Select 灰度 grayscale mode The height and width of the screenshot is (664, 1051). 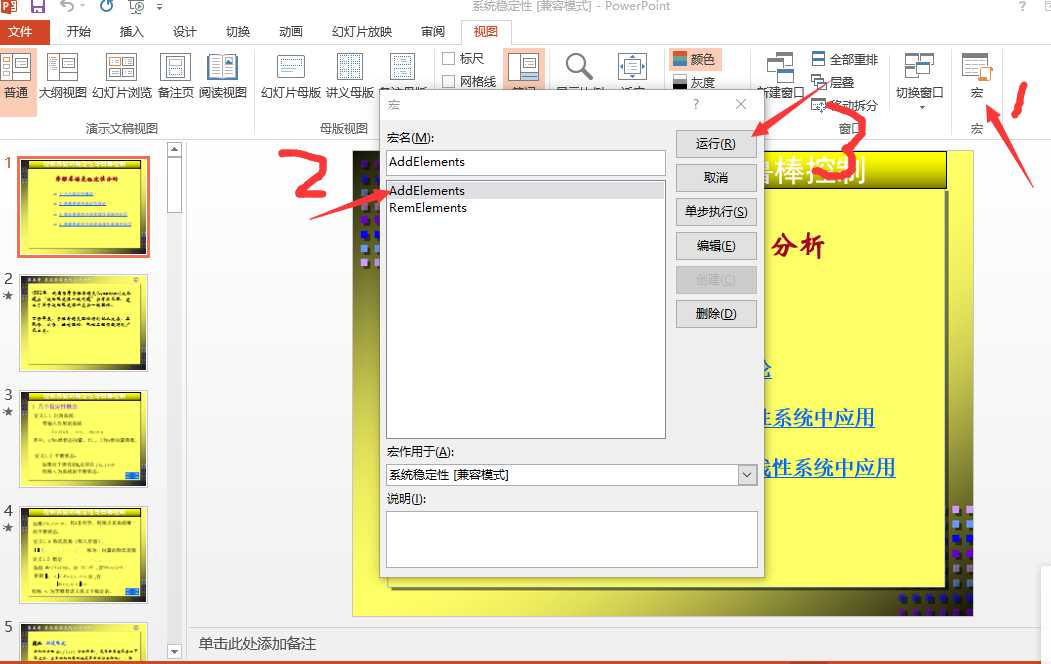pos(694,82)
